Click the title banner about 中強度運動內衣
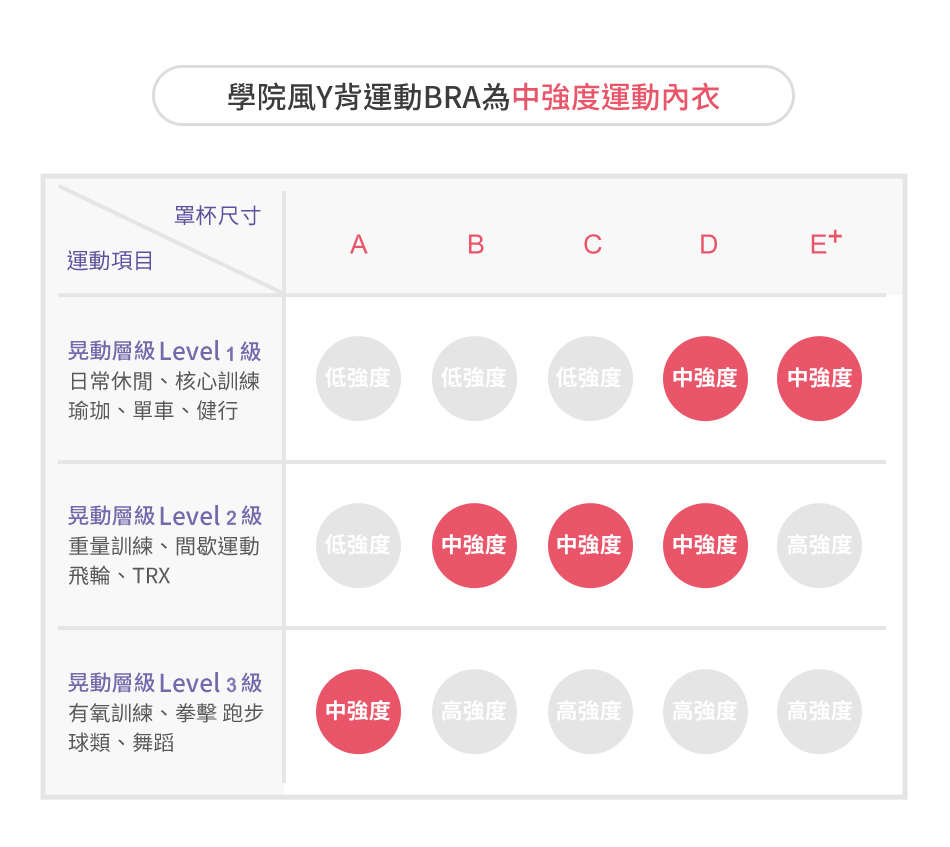Screen dimensions: 950x847 473,97
